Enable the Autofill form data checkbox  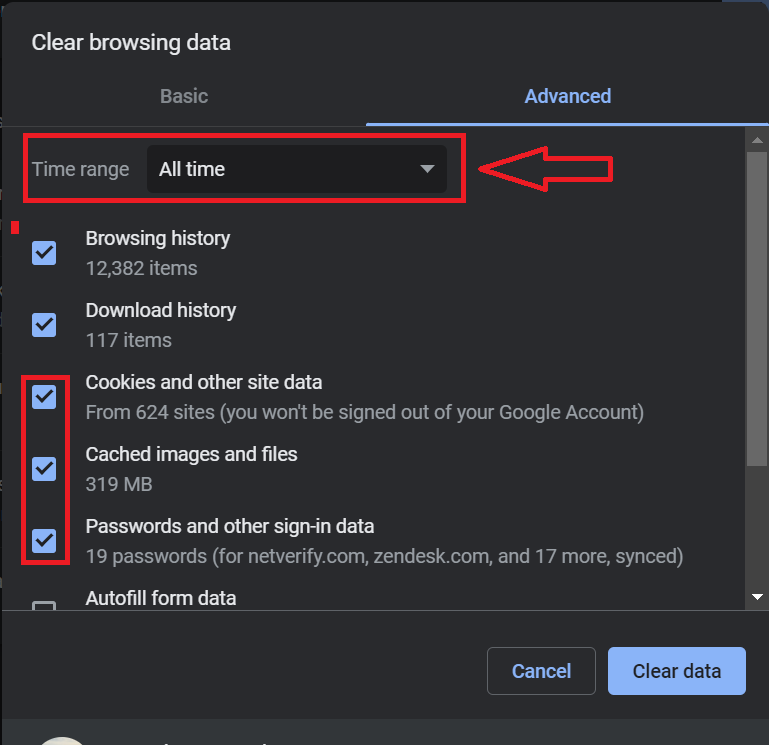44,604
